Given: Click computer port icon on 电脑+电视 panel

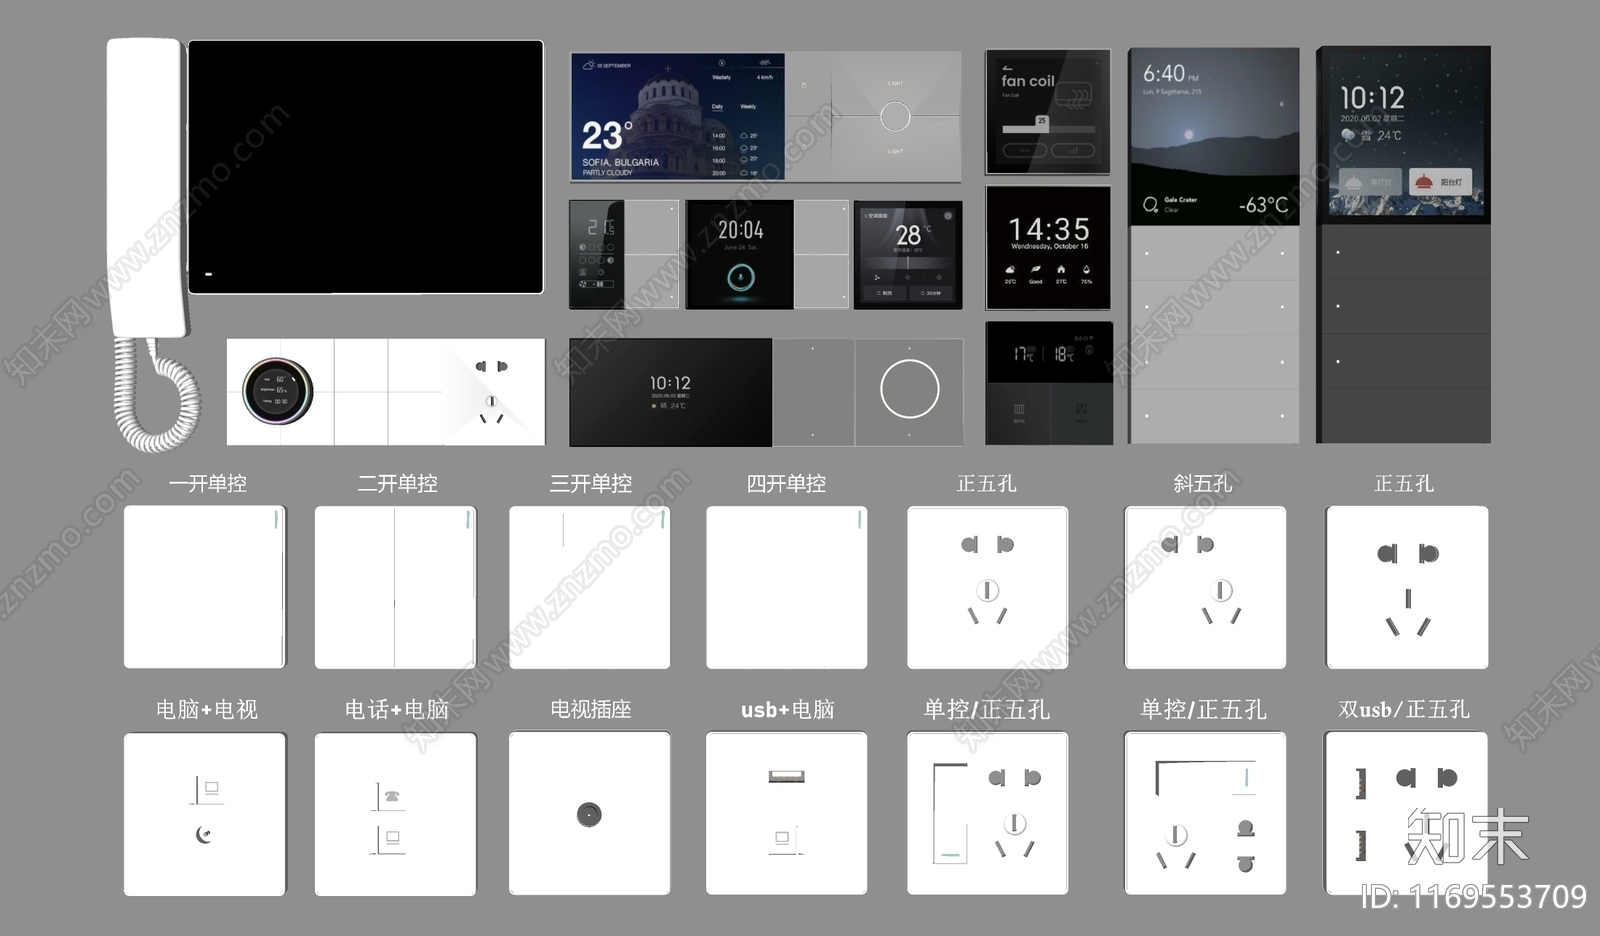Looking at the screenshot, I should [x=210, y=790].
